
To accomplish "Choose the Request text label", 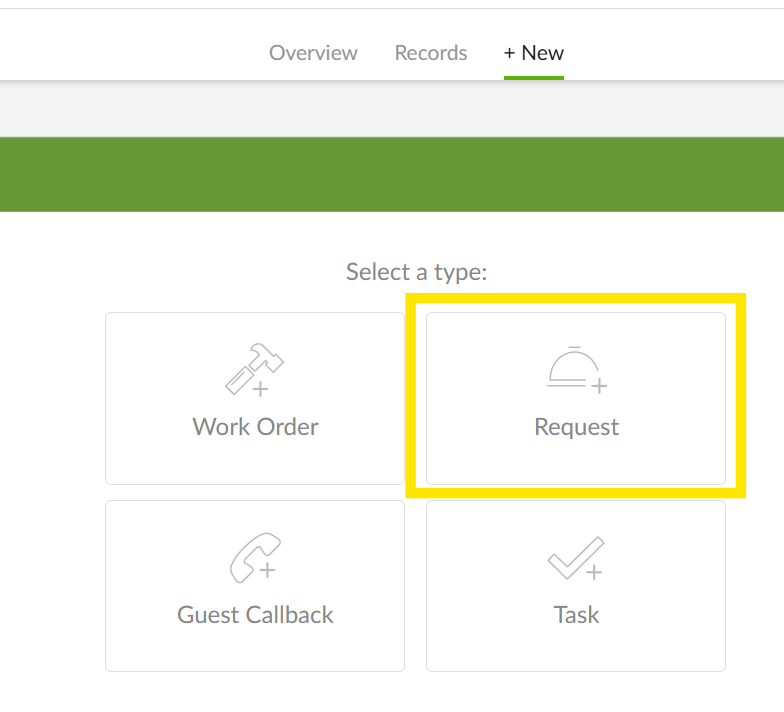I will pos(576,427).
